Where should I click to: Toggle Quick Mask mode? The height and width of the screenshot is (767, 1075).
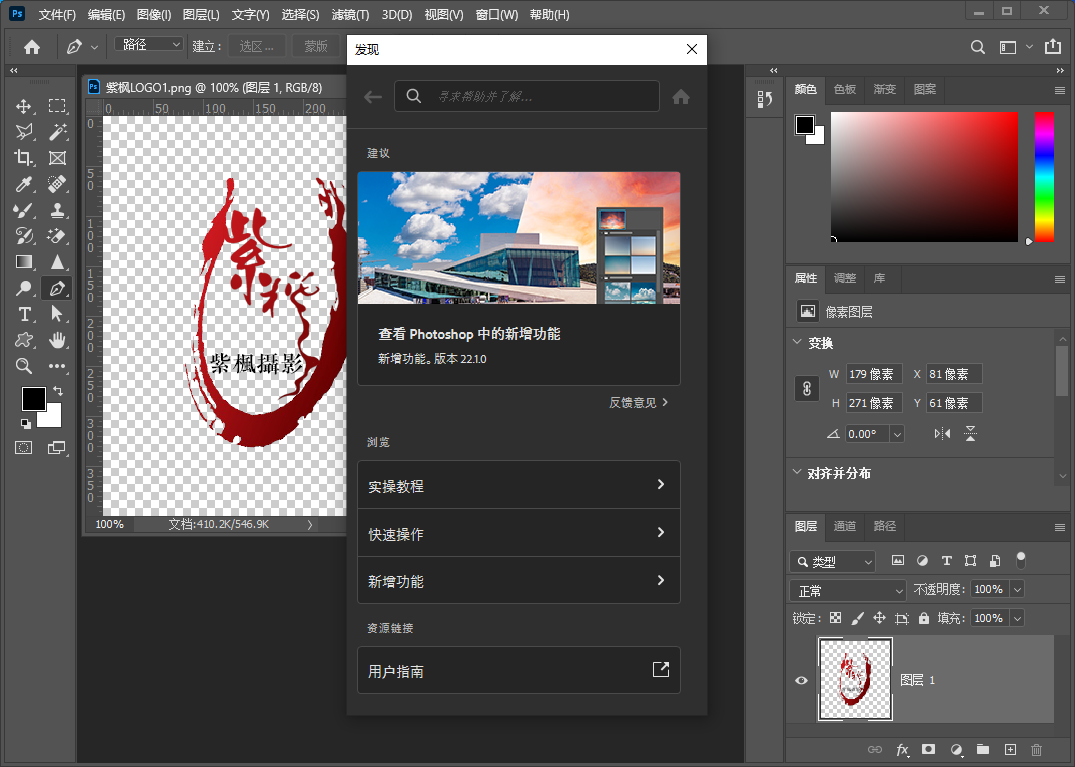pos(24,448)
